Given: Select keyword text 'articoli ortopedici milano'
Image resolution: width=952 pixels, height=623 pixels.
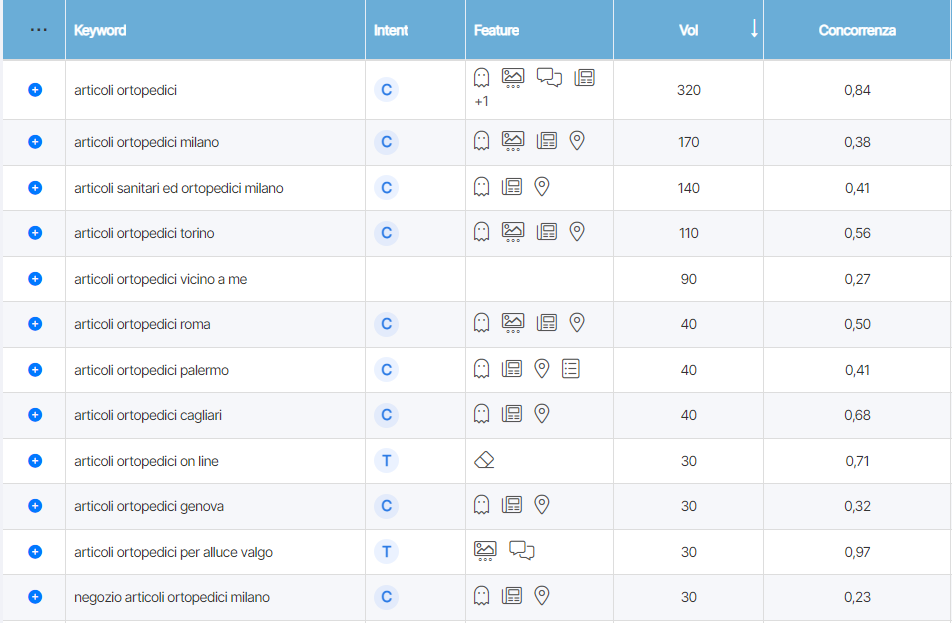Looking at the screenshot, I should [x=146, y=142].
